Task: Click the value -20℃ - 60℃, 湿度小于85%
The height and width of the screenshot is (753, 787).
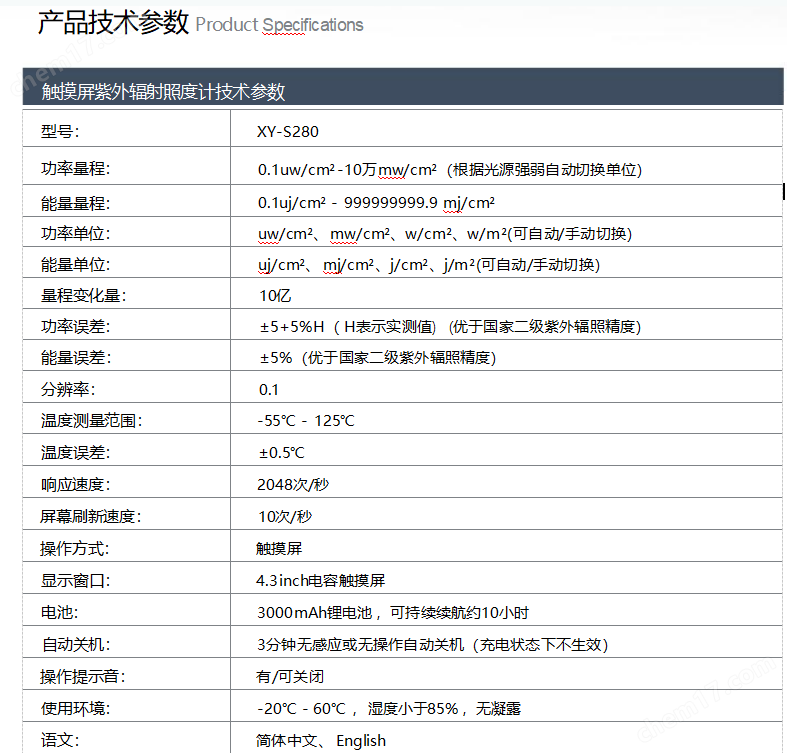Action: pyautogui.click(x=358, y=709)
